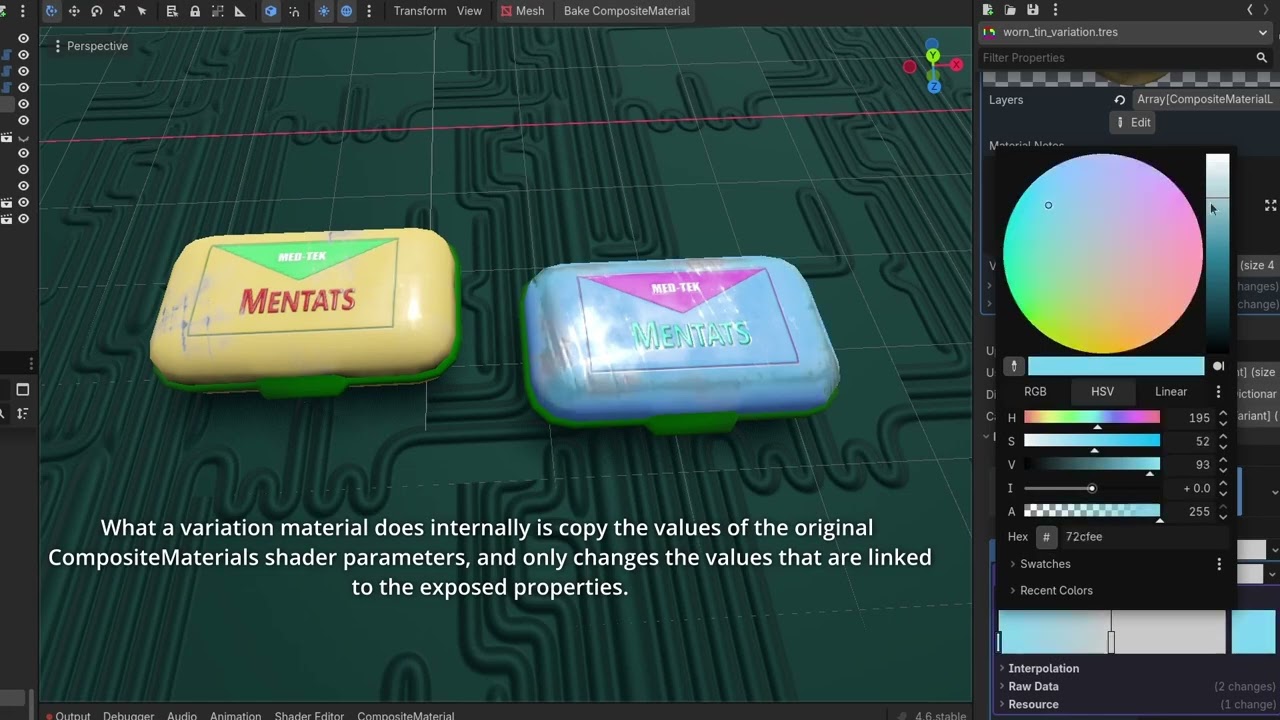The height and width of the screenshot is (720, 1280).
Task: Click the gradient point color swatch
Action: (x=1254, y=632)
